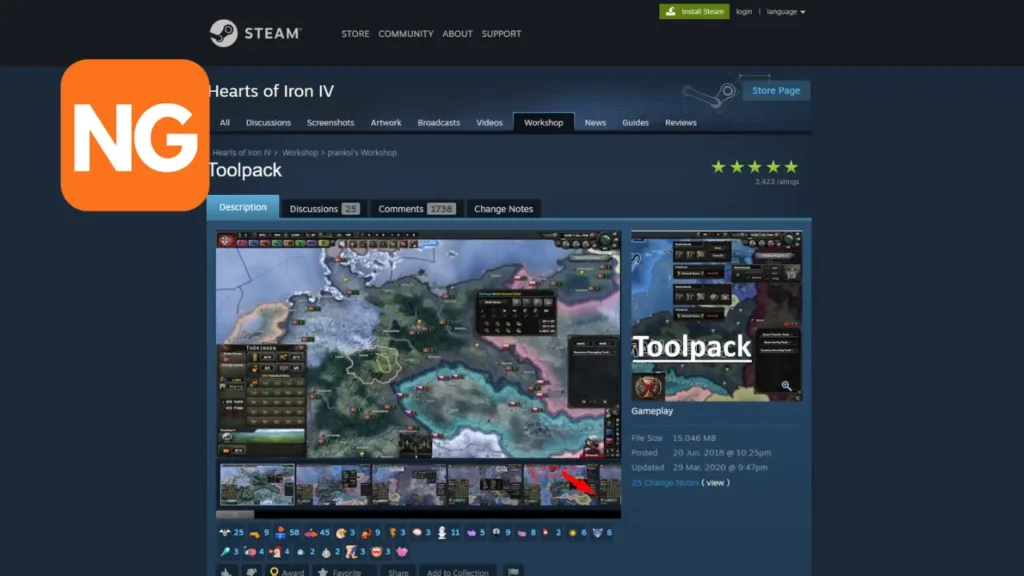The image size is (1024, 576).
Task: Click the 25 Change Notes link
Action: coord(665,483)
